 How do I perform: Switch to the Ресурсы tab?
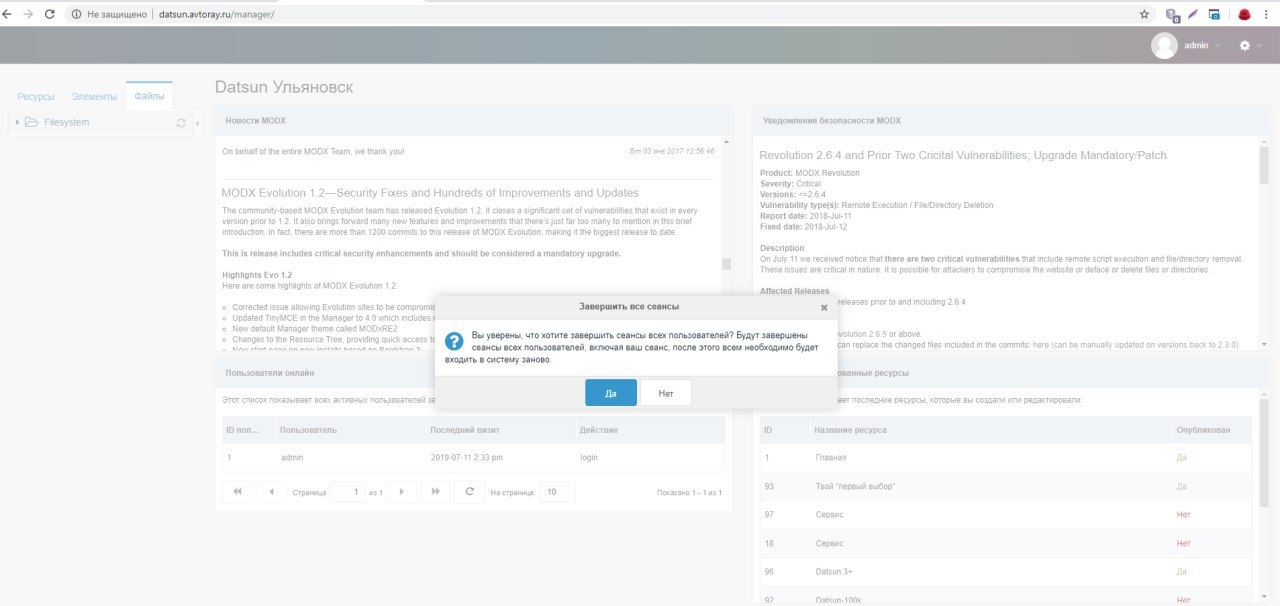coord(36,97)
